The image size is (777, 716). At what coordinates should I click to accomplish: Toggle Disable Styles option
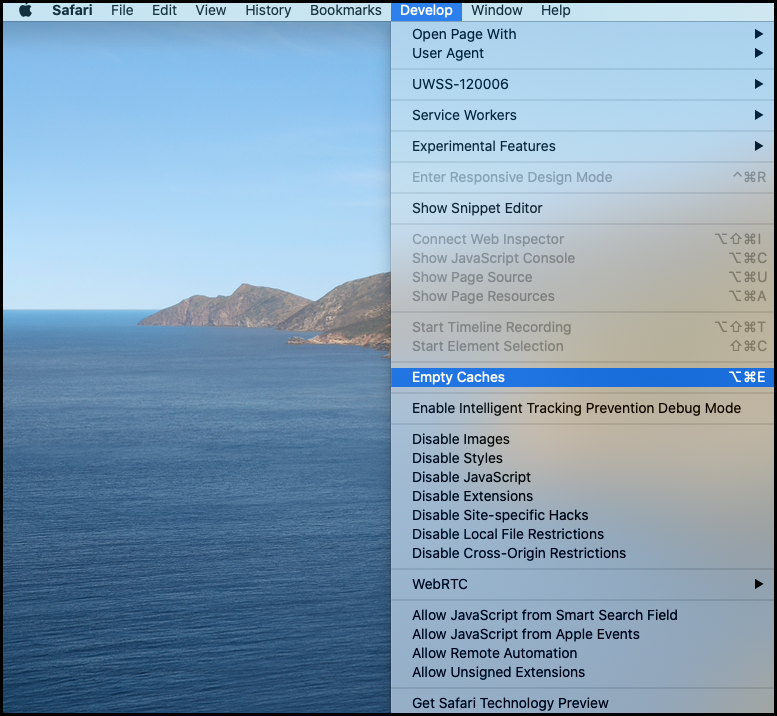point(584,458)
